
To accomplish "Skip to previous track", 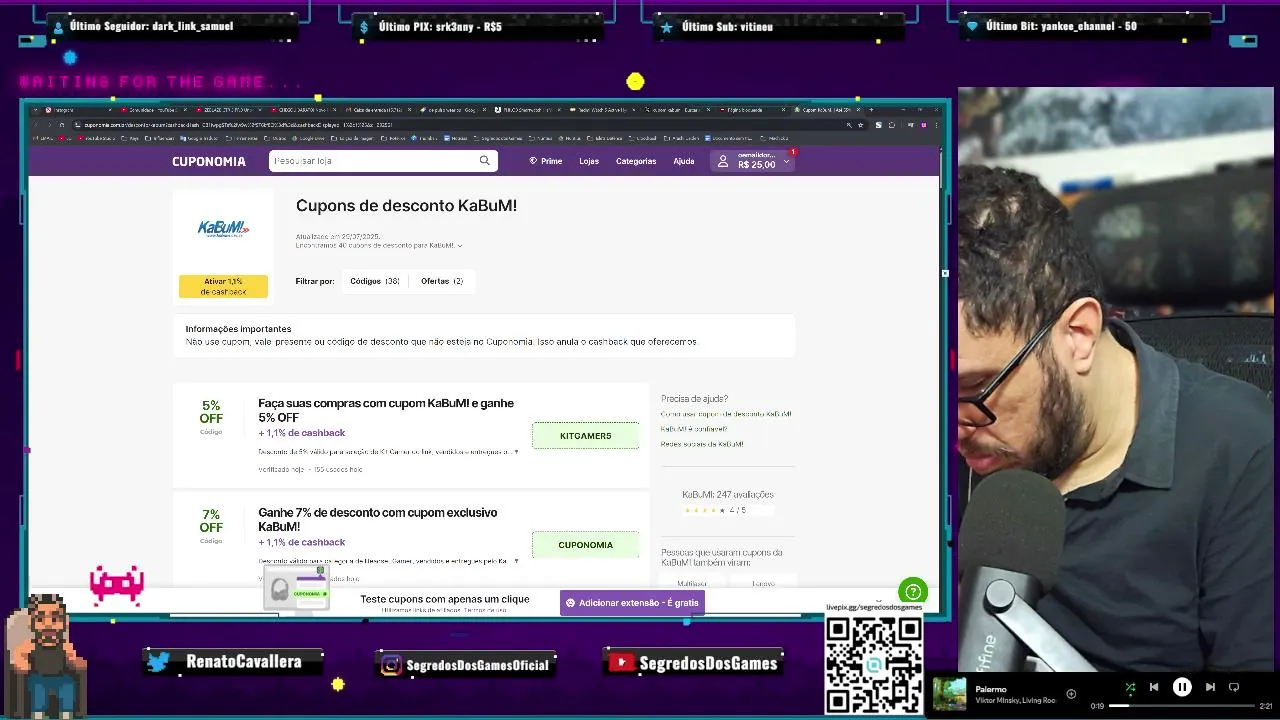I will click(x=1154, y=687).
